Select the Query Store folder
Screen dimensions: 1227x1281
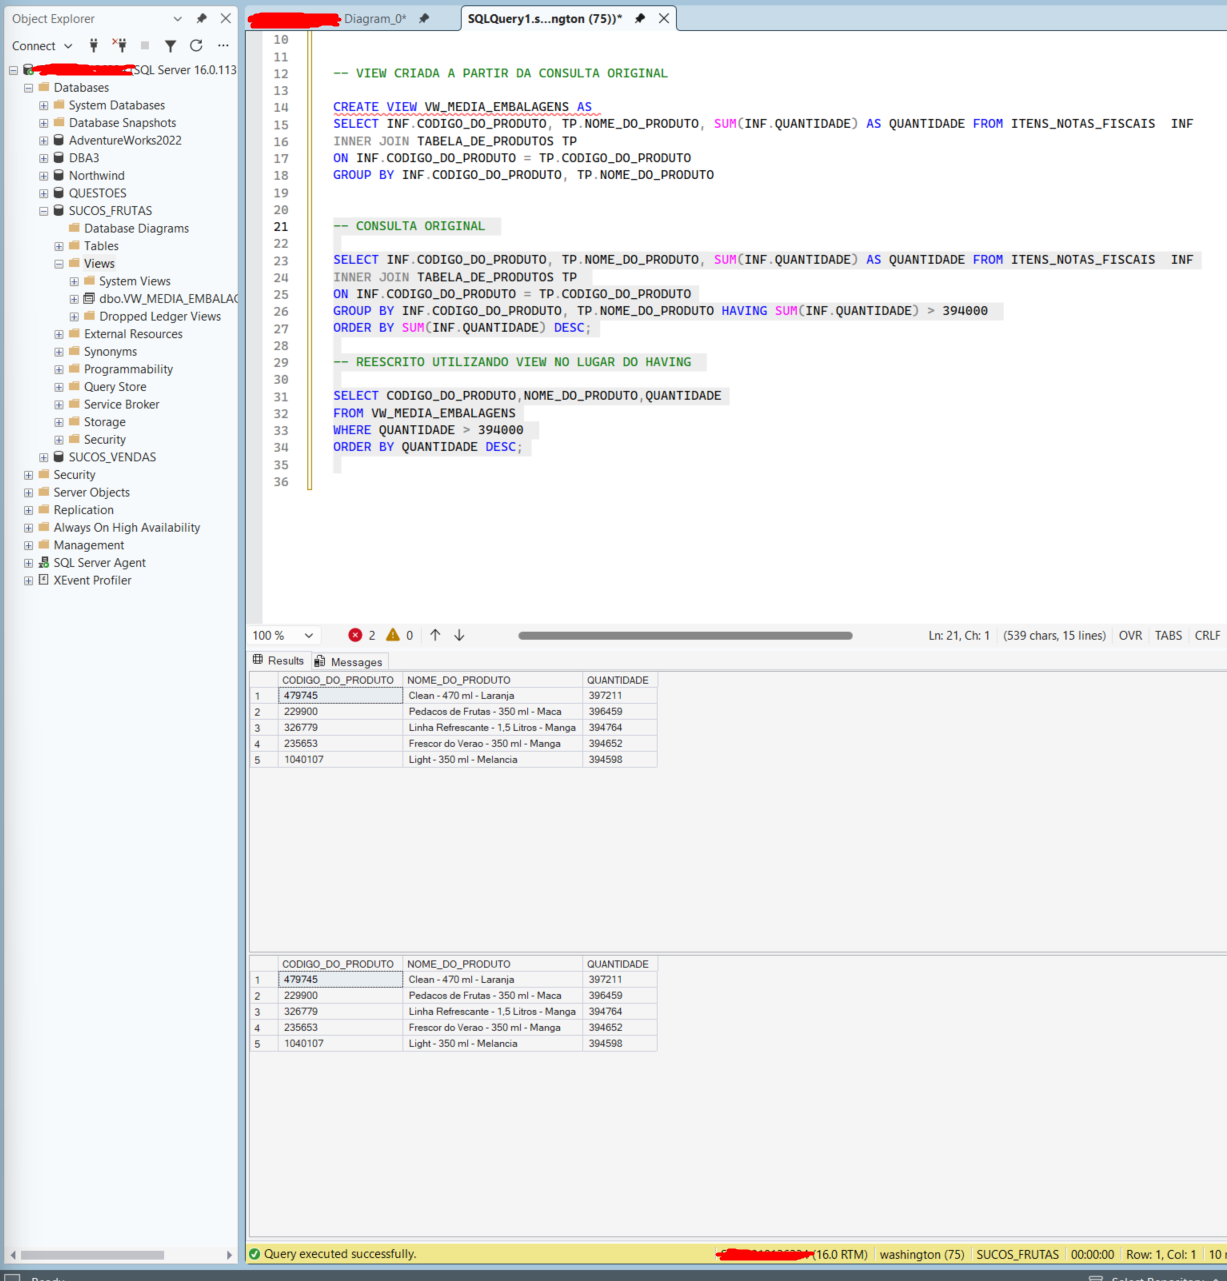115,387
